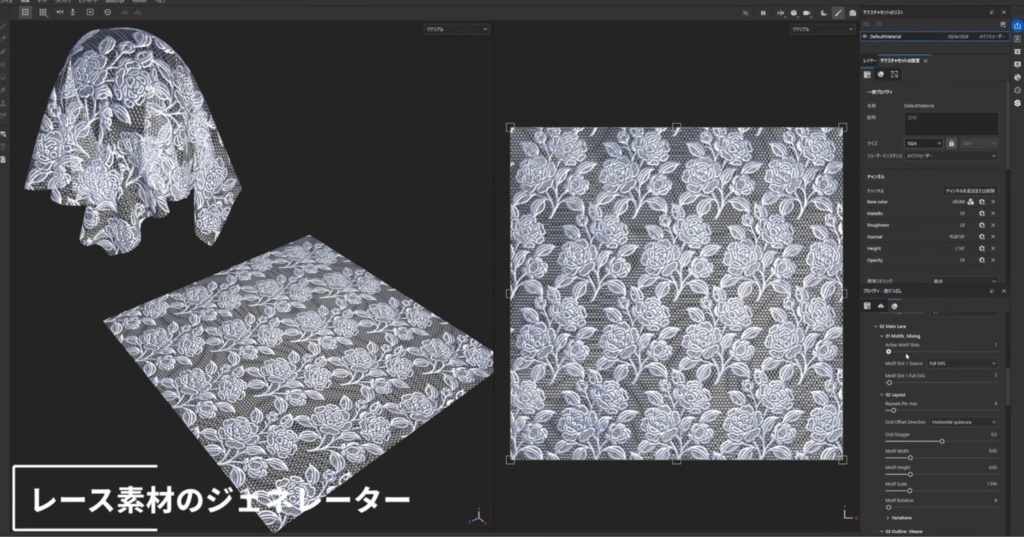Click the pie-shaped third icon in Properties fill panel
The width and height of the screenshot is (1024, 537).
(894, 306)
